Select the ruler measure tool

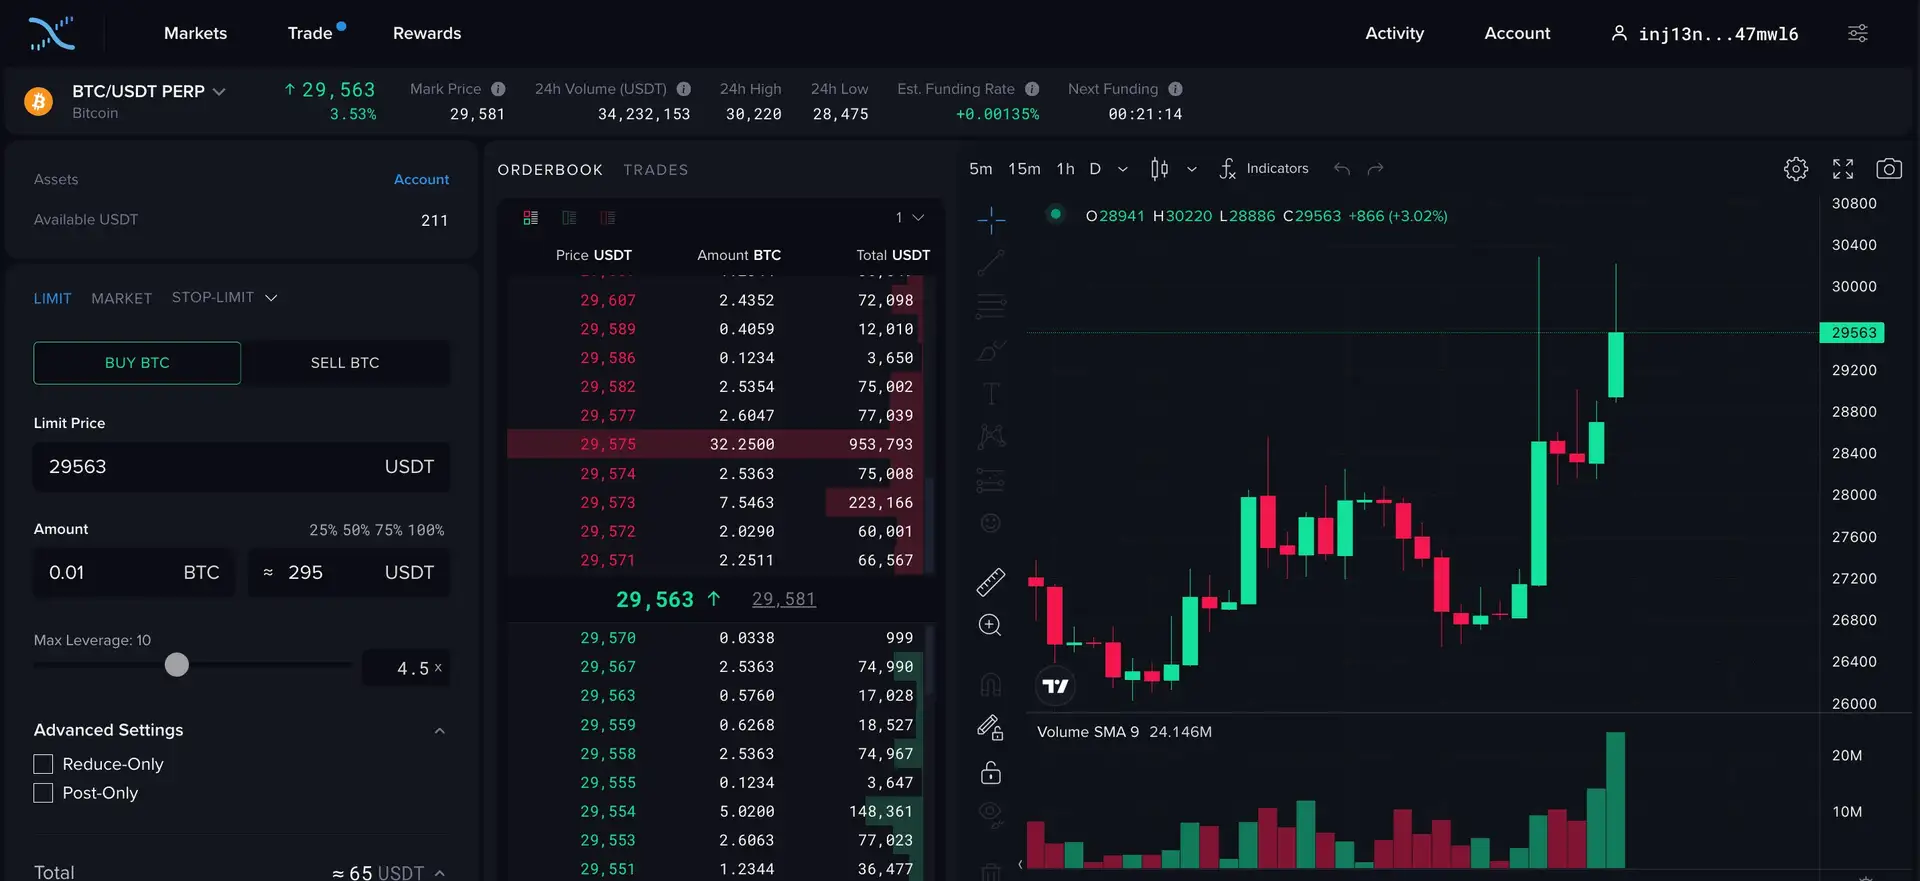(x=990, y=582)
